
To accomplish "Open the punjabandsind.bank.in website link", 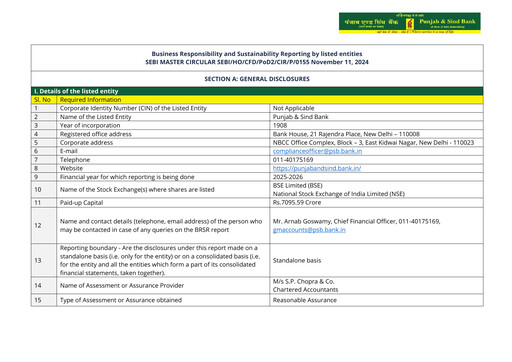I will (x=317, y=168).
